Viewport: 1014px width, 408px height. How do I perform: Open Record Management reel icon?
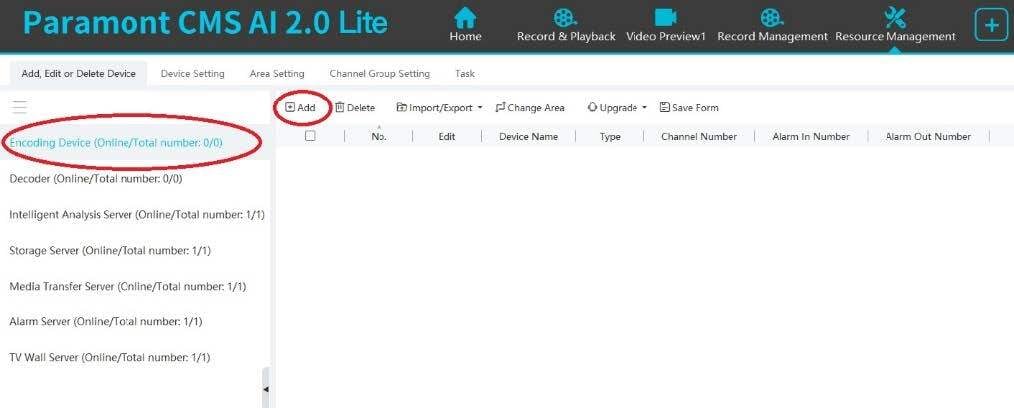[x=772, y=17]
